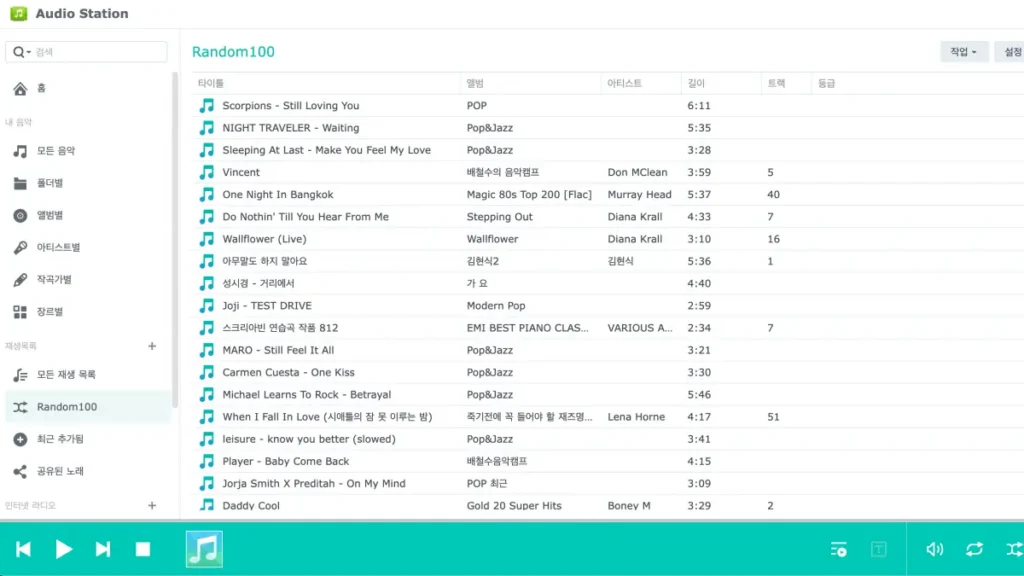Image resolution: width=1024 pixels, height=576 pixels.
Task: Click the Random100 playlist heading
Action: [x=233, y=52]
